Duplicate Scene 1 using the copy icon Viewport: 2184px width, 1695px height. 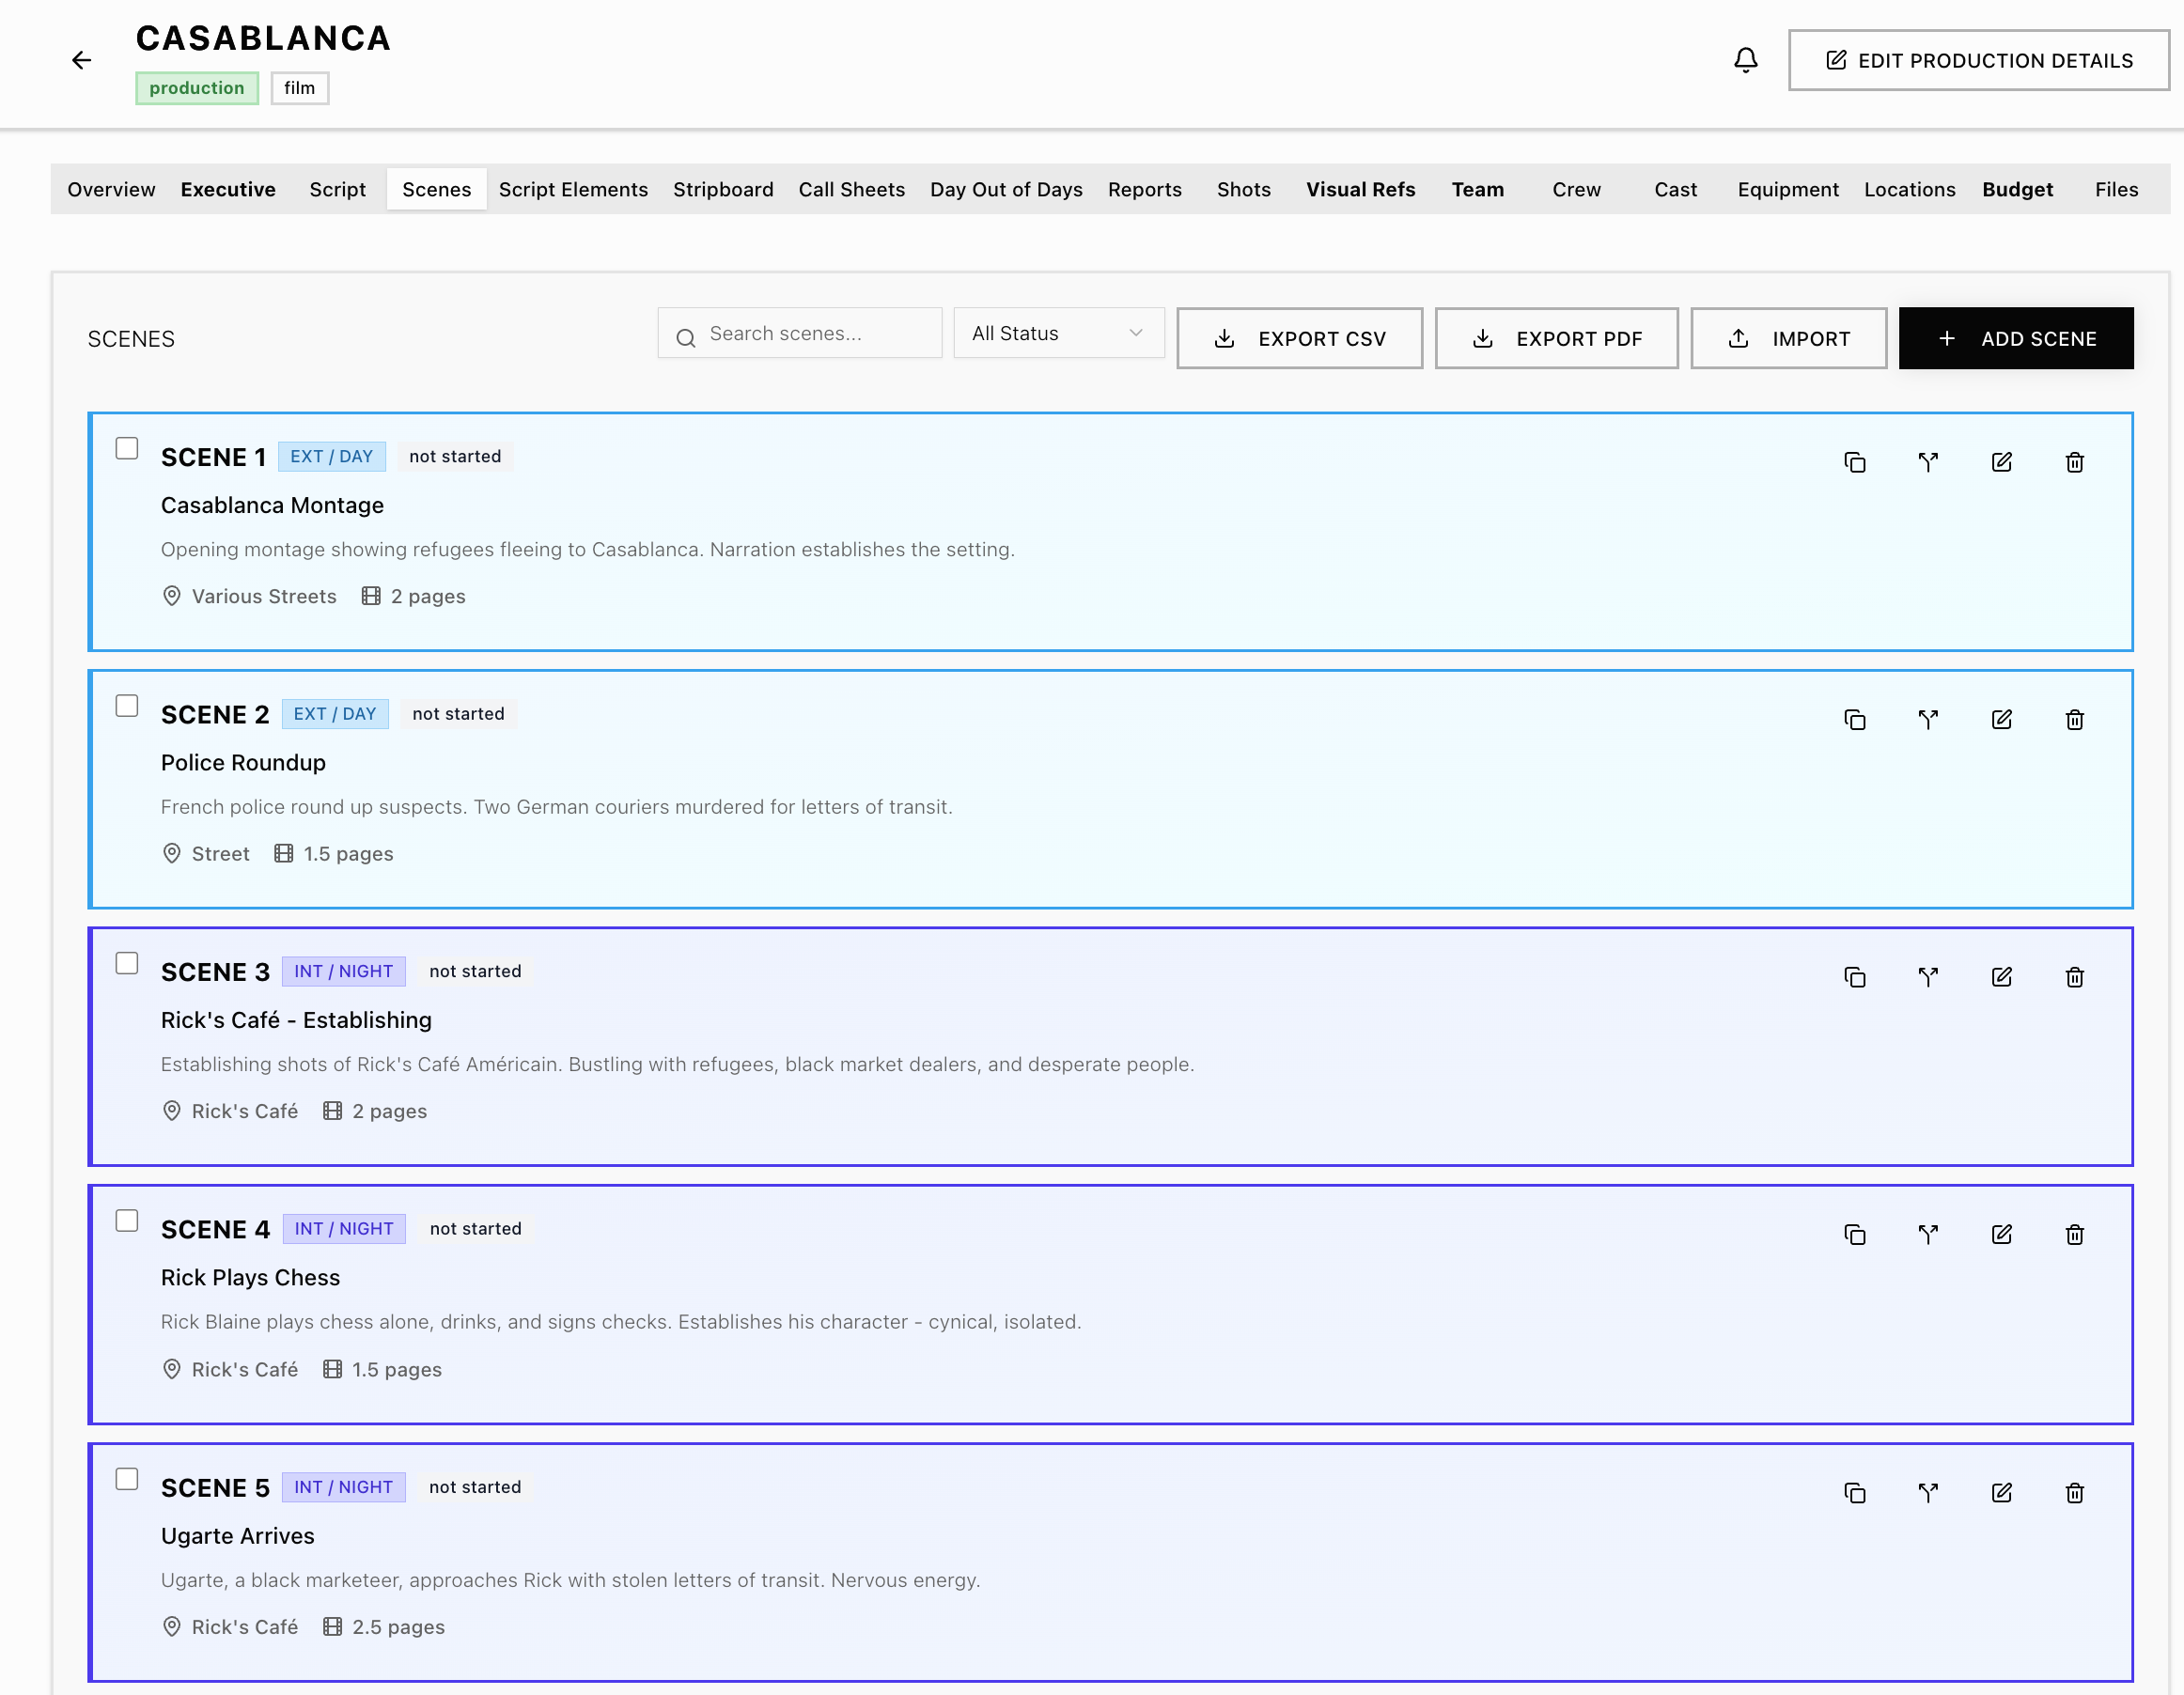pyautogui.click(x=1855, y=462)
